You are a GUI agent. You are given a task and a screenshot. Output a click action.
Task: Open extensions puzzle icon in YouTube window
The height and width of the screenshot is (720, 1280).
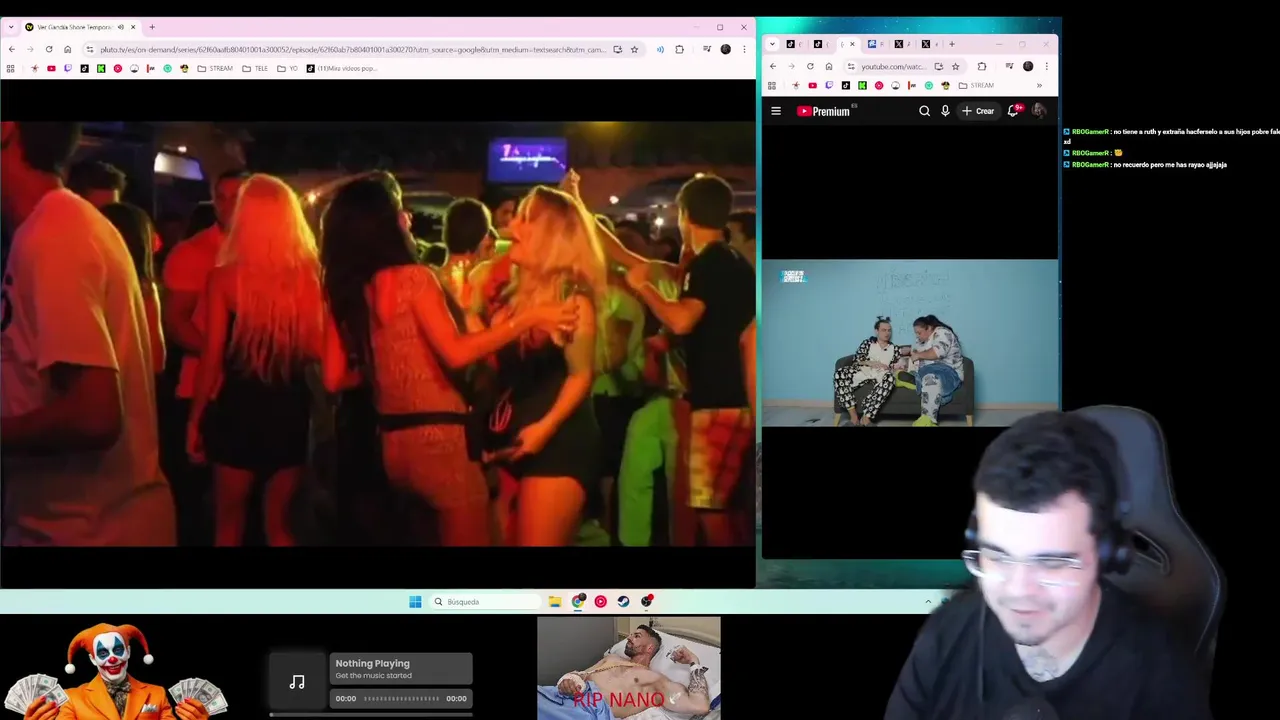pyautogui.click(x=981, y=66)
